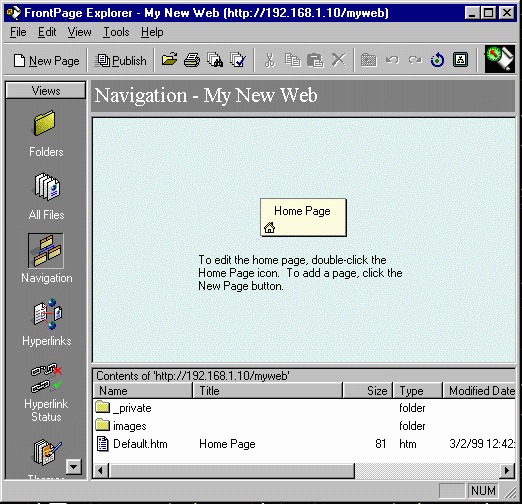The height and width of the screenshot is (504, 522).
Task: Click the 'Home Page' title cell of Default.htm
Action: tap(227, 444)
